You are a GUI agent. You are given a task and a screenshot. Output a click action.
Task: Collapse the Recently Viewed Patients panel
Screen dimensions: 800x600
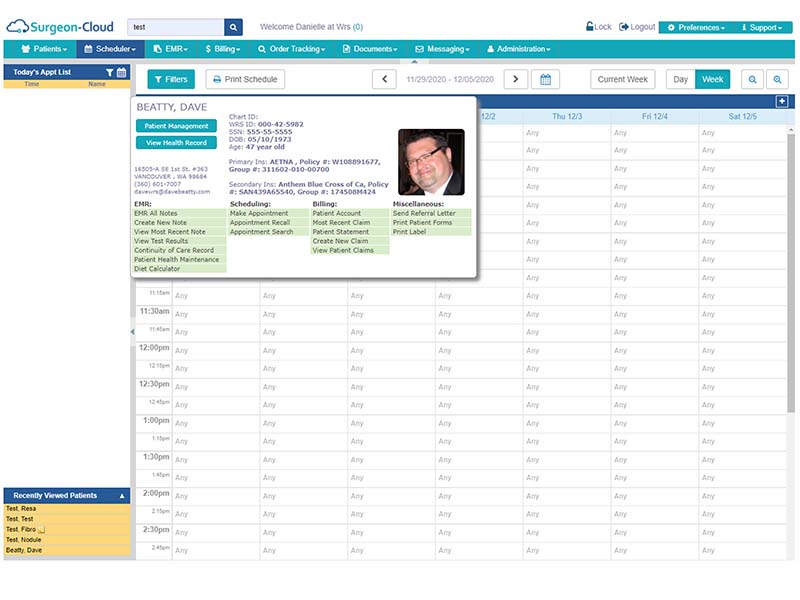pyautogui.click(x=122, y=496)
